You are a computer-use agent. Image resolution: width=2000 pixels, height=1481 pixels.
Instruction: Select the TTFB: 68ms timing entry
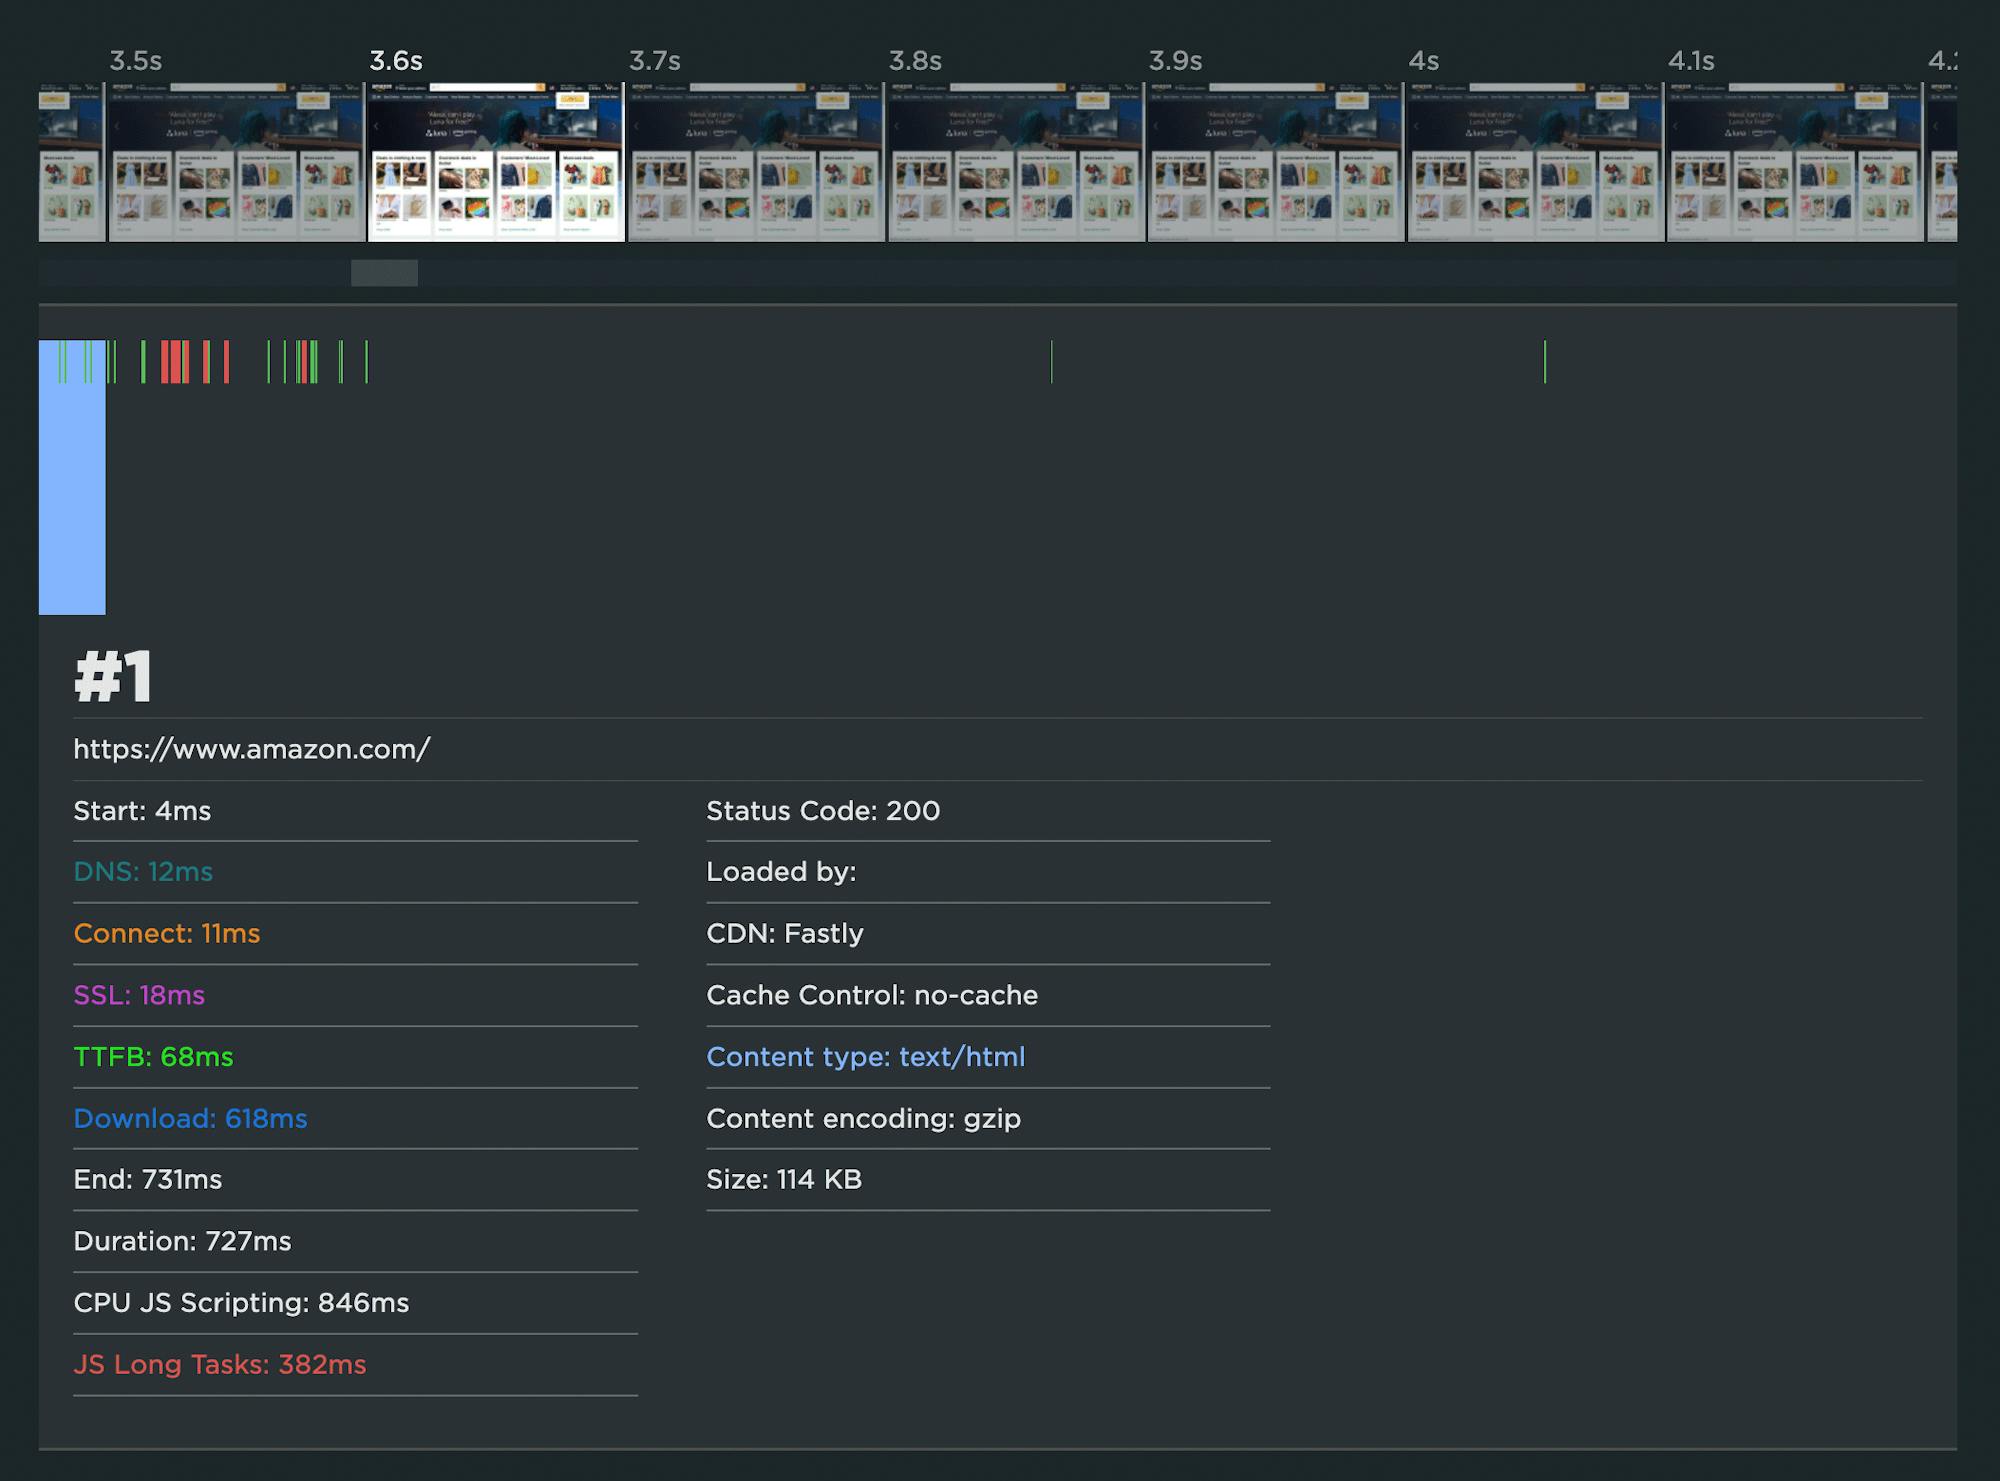(153, 1057)
